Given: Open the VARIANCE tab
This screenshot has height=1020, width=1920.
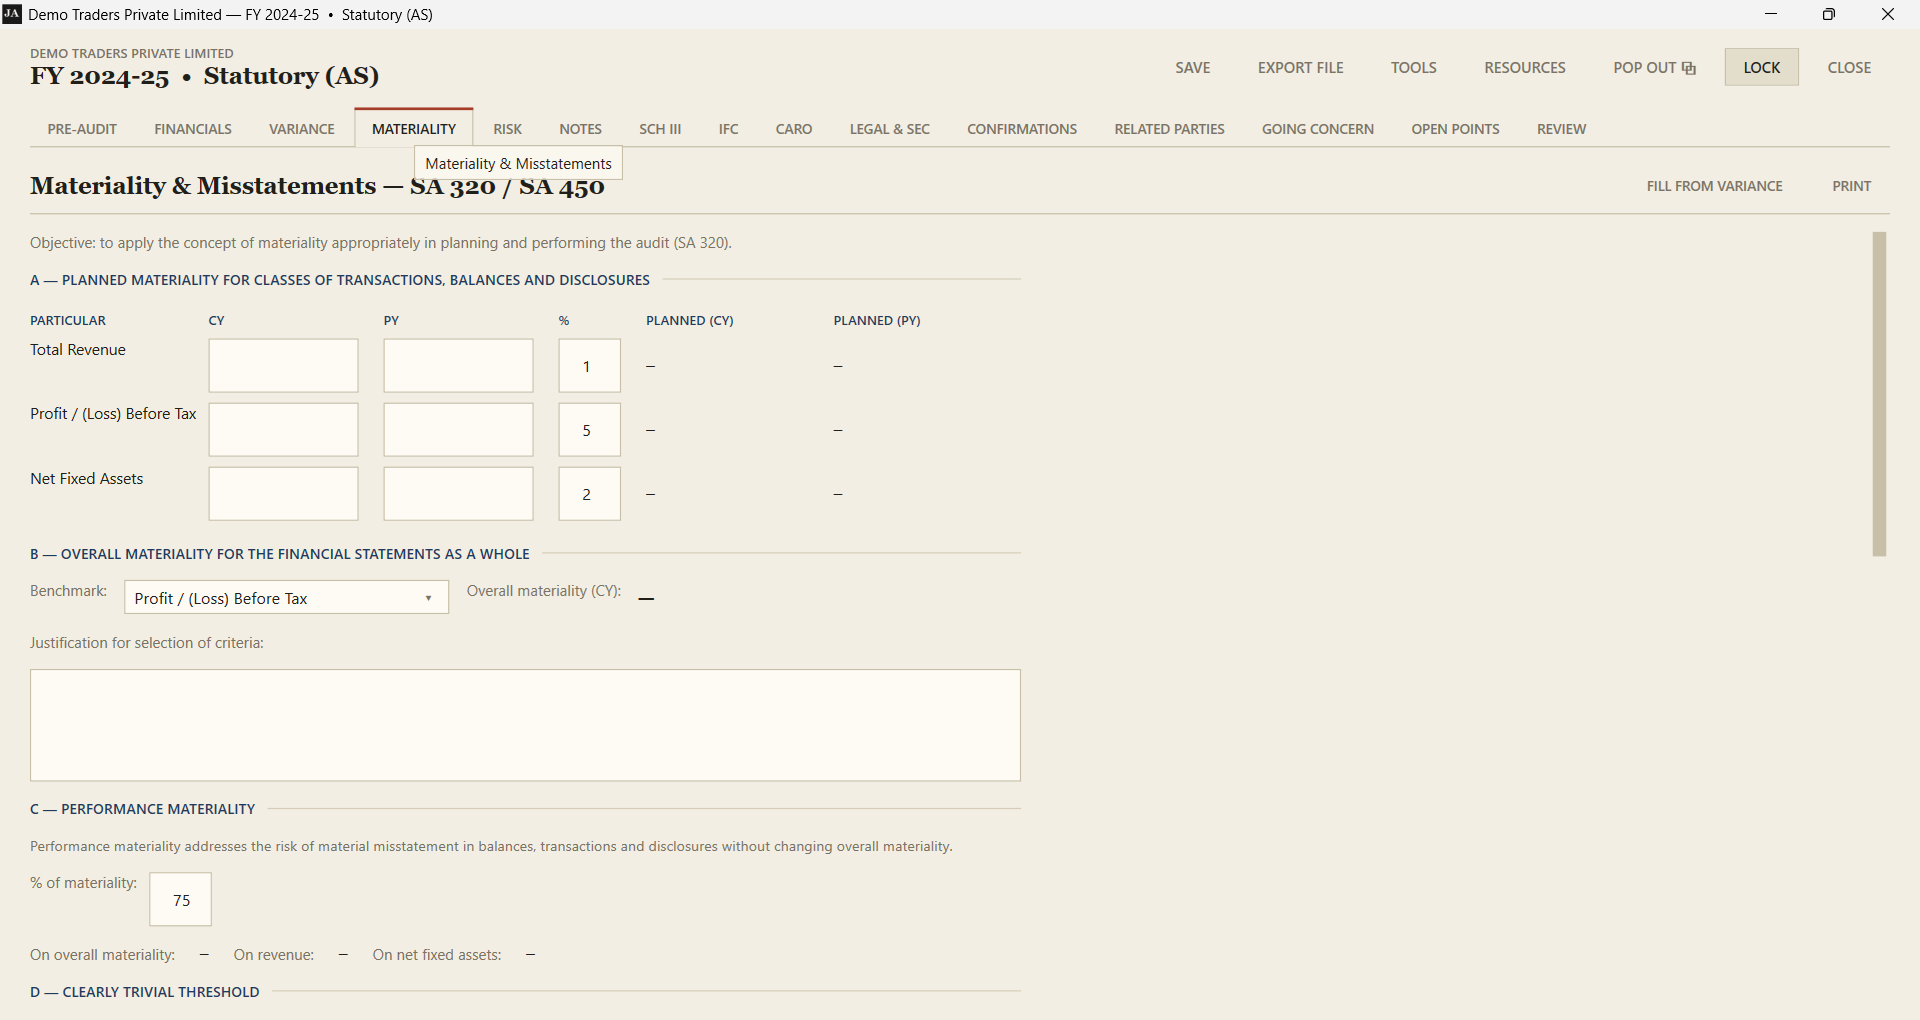Looking at the screenshot, I should pos(302,129).
